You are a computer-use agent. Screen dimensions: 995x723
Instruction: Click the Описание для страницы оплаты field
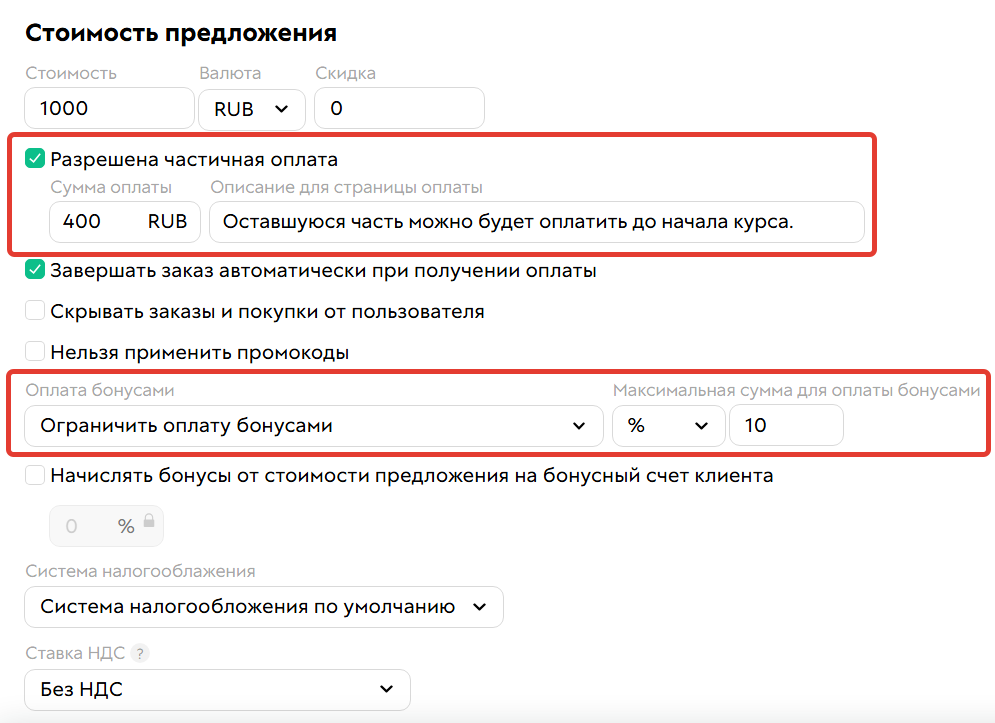tap(537, 222)
